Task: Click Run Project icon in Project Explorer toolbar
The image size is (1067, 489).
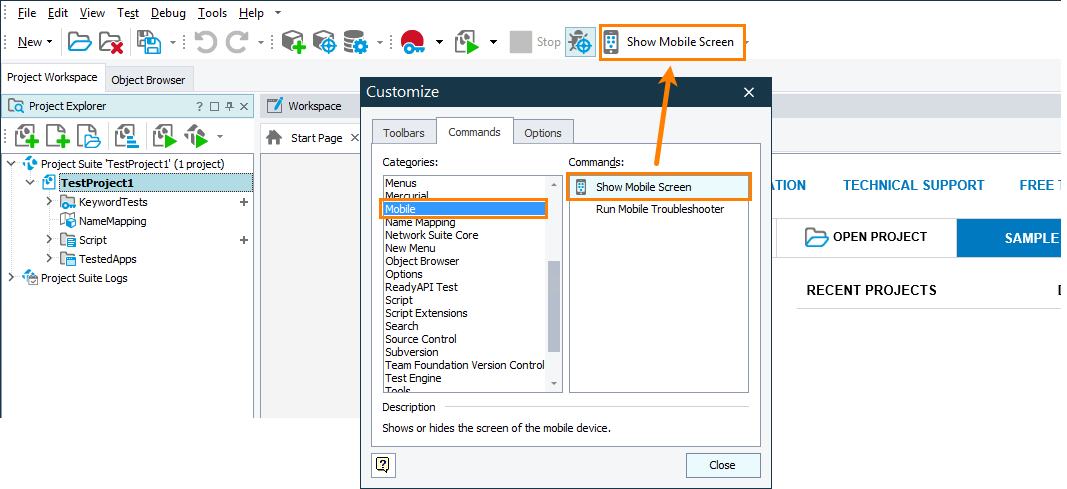Action: [163, 136]
